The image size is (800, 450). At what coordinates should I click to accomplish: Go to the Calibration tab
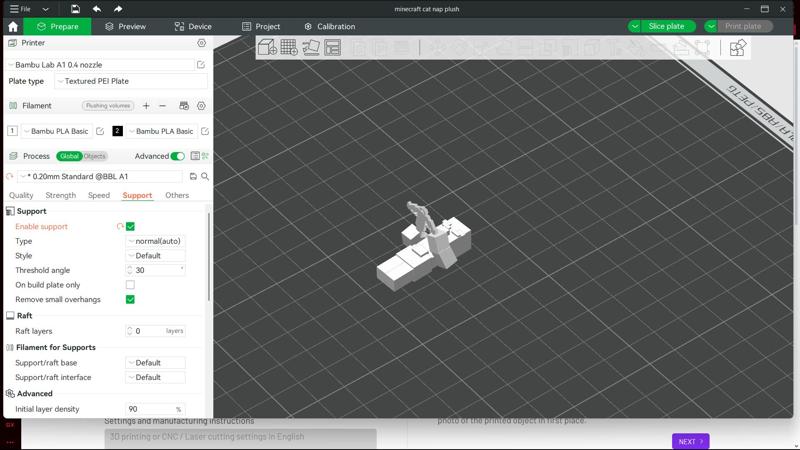pyautogui.click(x=330, y=27)
